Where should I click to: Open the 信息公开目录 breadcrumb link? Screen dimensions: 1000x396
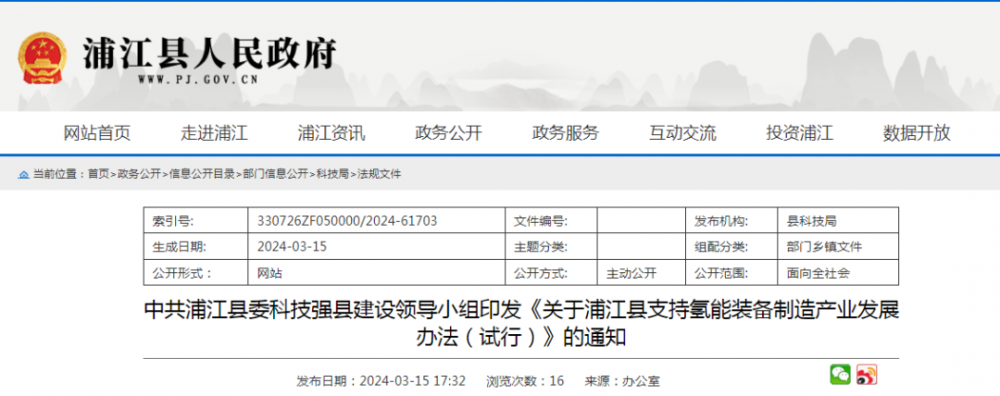(202, 174)
